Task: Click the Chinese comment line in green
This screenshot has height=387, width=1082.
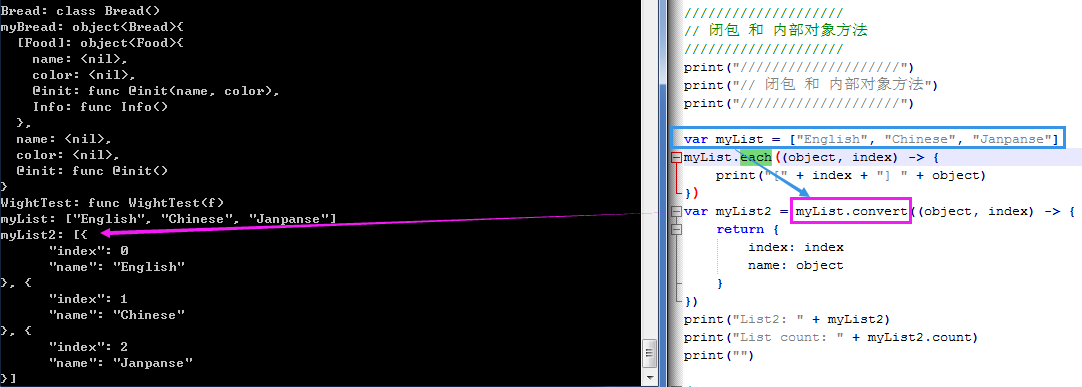Action: pyautogui.click(x=776, y=31)
